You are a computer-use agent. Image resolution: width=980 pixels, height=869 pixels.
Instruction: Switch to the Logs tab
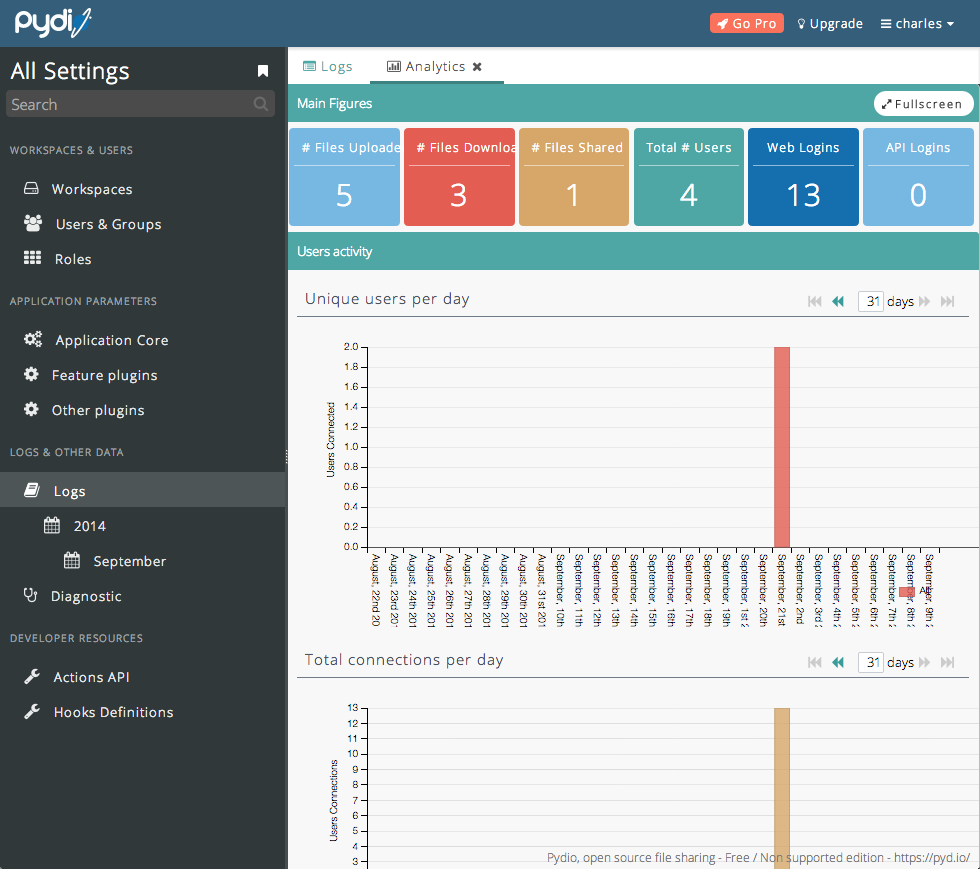[327, 67]
